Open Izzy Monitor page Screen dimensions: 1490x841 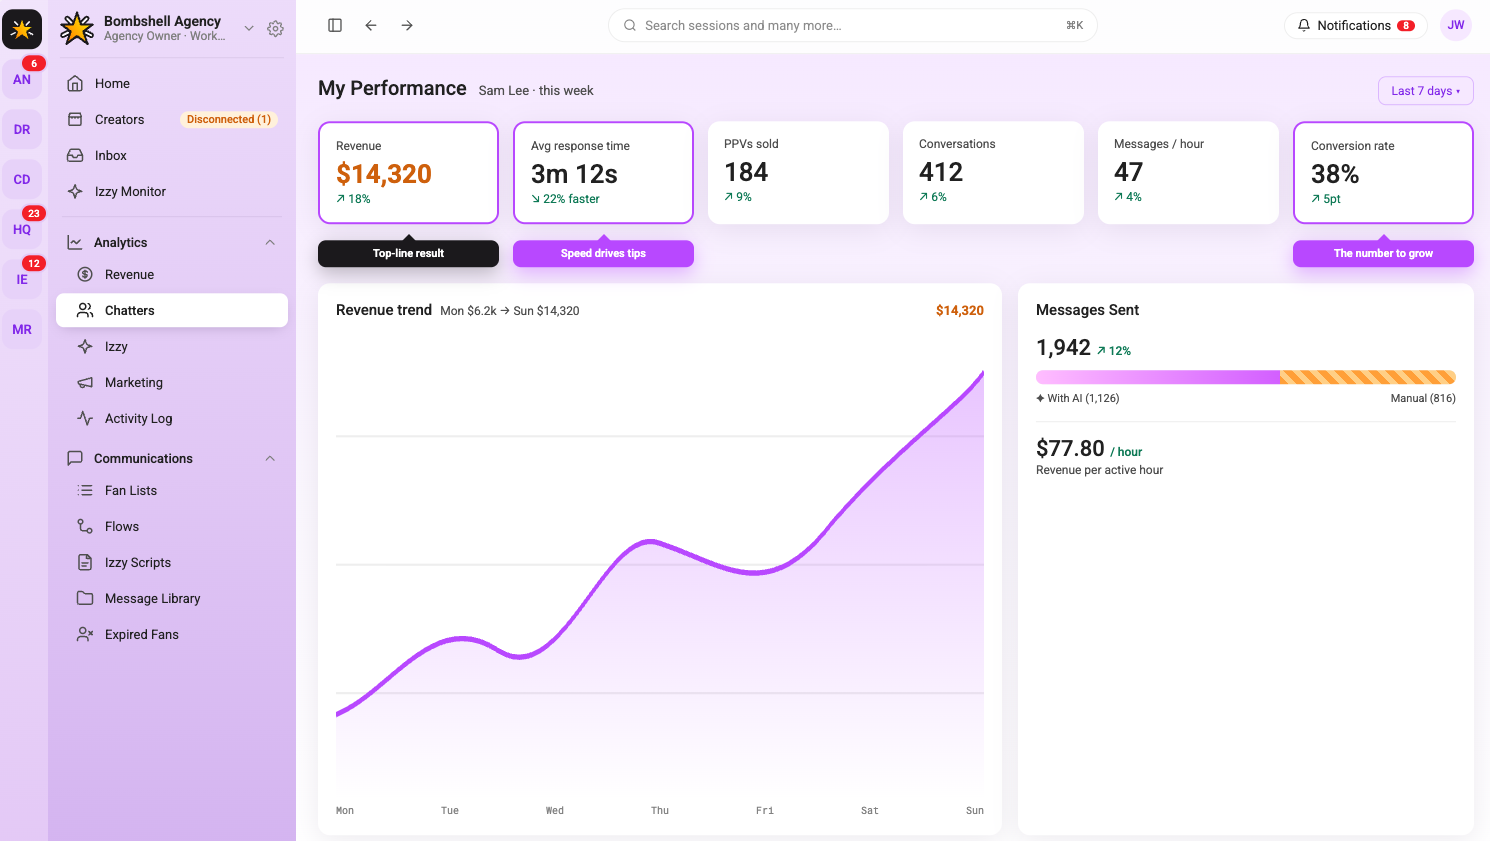pos(172,191)
